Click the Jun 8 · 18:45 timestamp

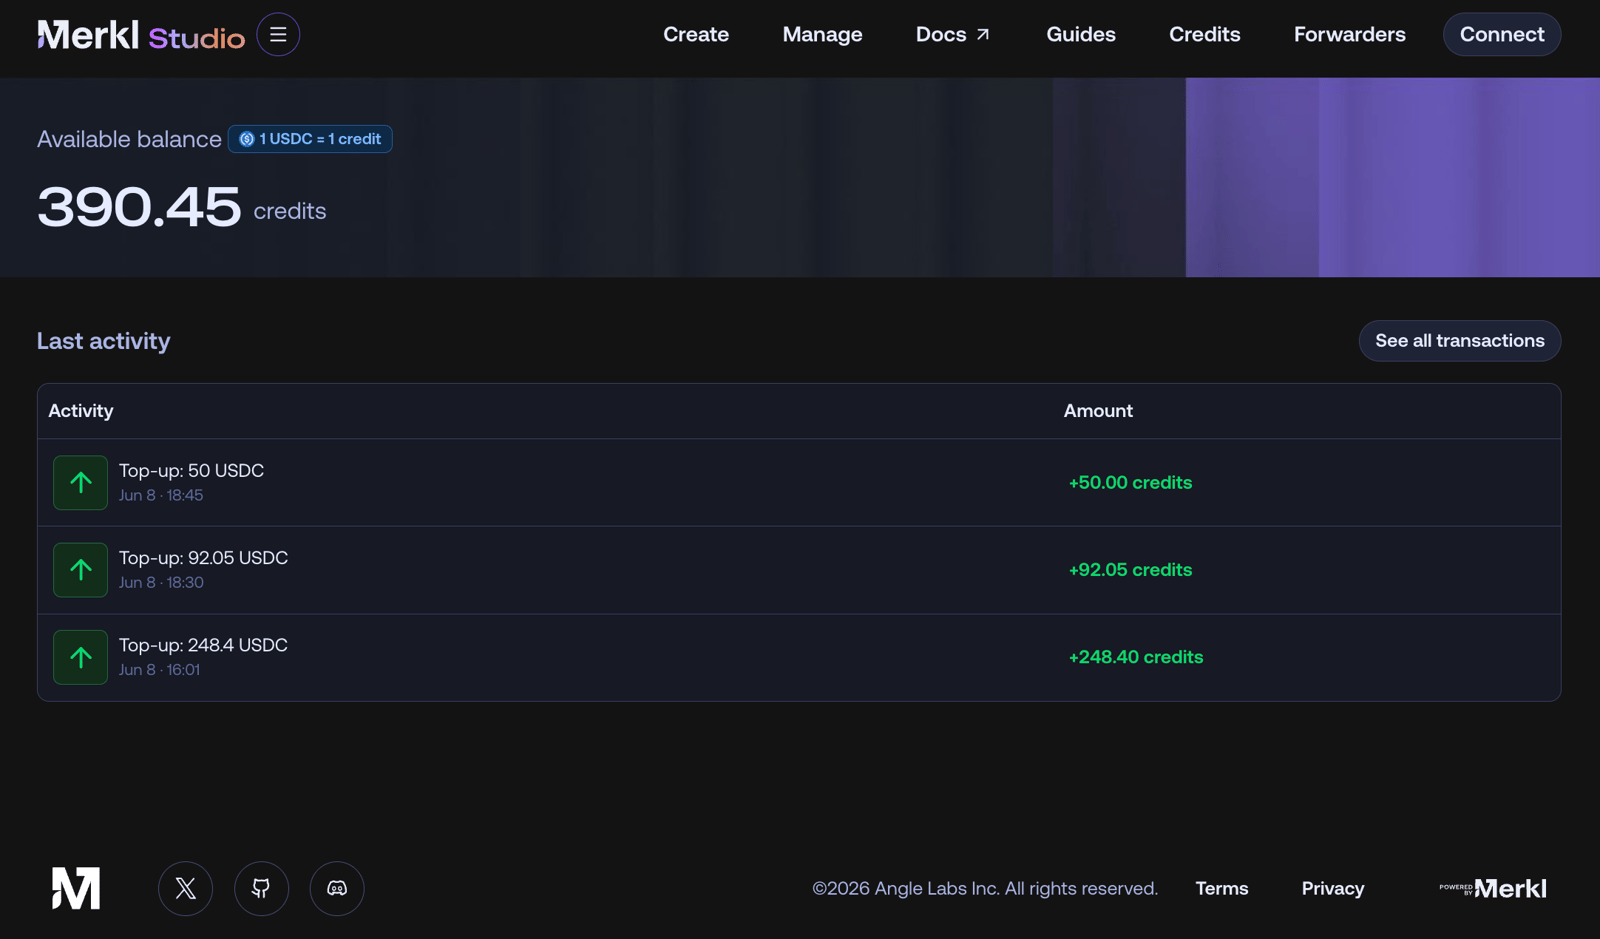click(x=161, y=495)
